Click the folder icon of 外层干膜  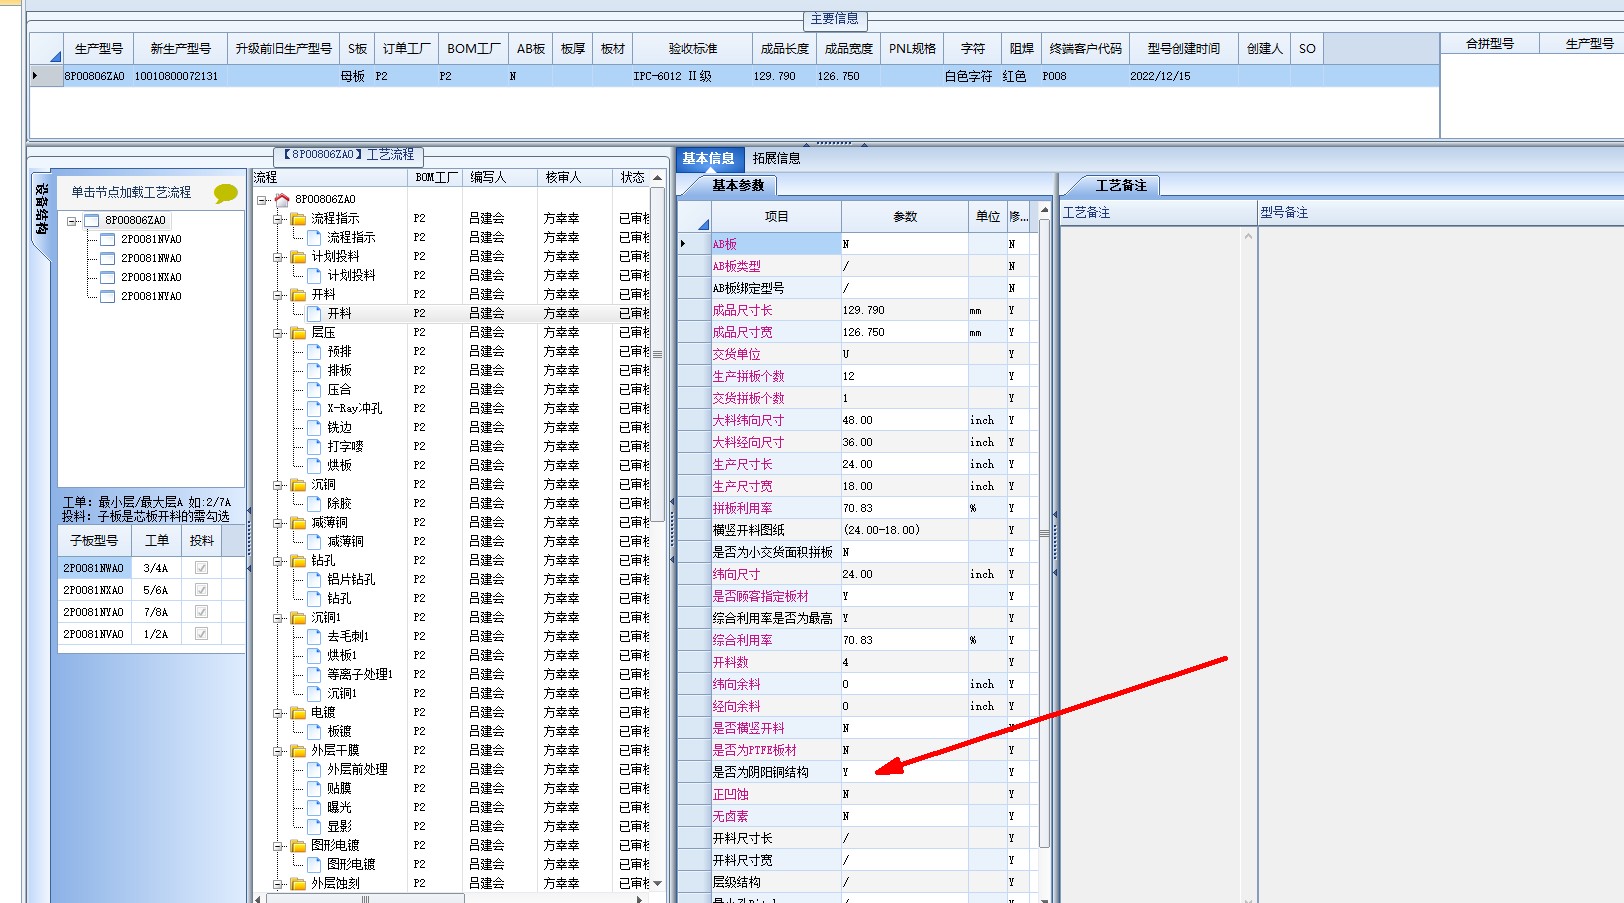pos(298,750)
